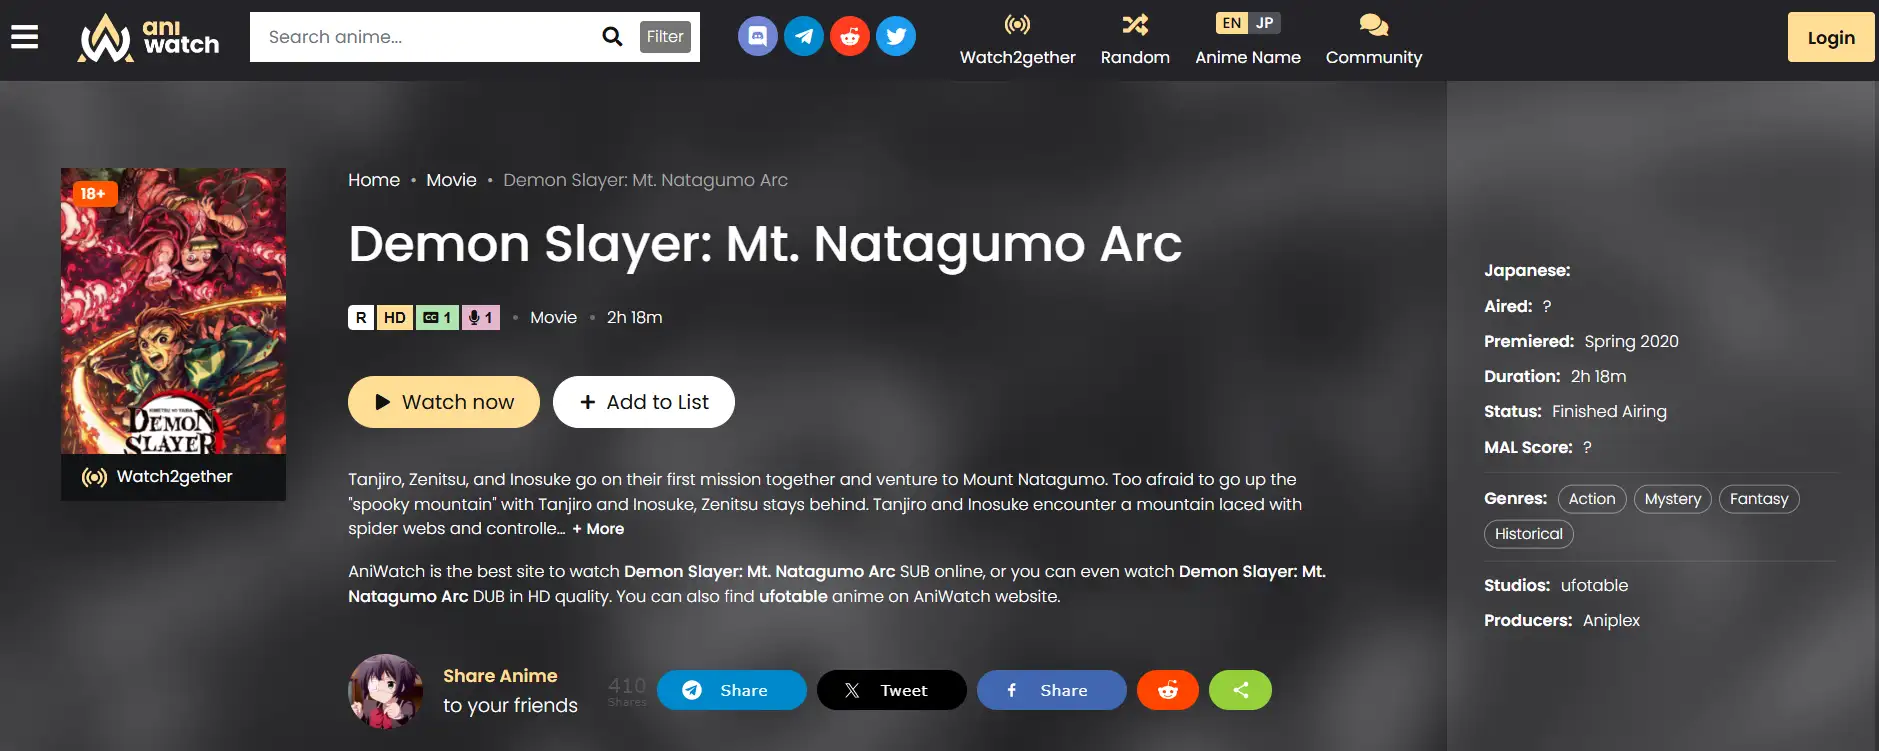
Task: Click the '2h 18m' duration next to Movie
Action: 634,317
